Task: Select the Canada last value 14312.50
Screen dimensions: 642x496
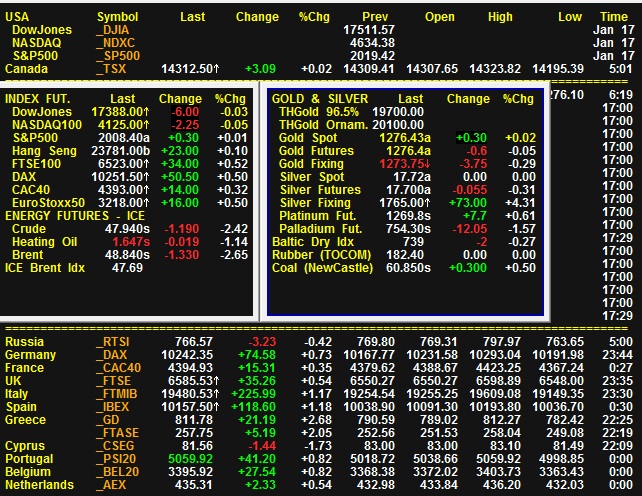Action: coord(190,69)
